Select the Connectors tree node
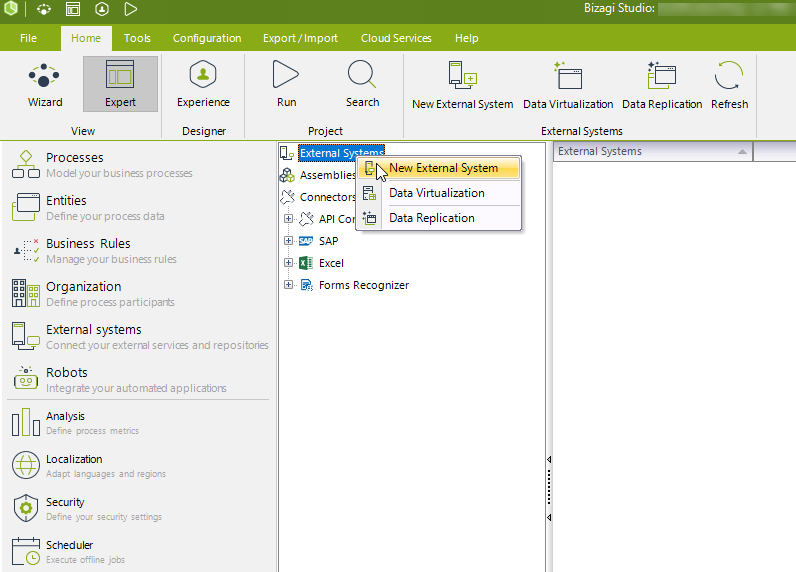This screenshot has width=796, height=572. (x=327, y=197)
